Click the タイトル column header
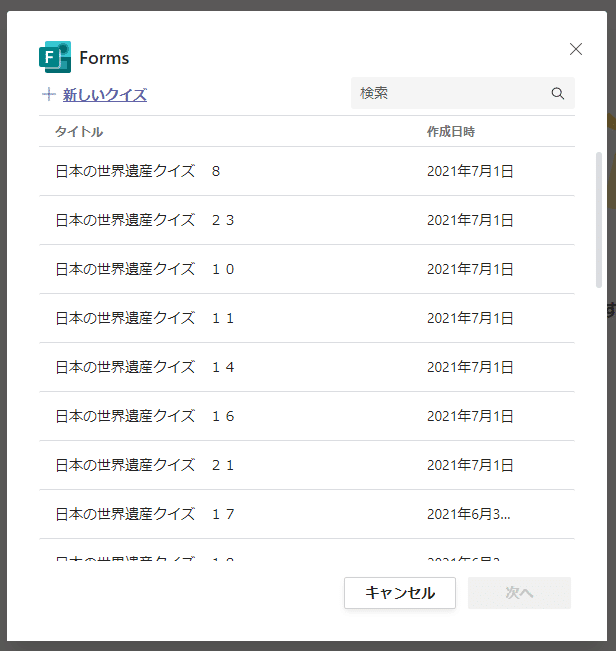 coord(79,132)
